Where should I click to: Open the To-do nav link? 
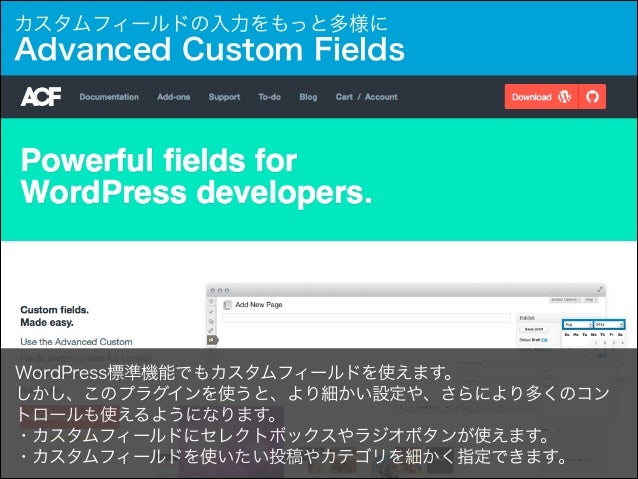coord(269,97)
